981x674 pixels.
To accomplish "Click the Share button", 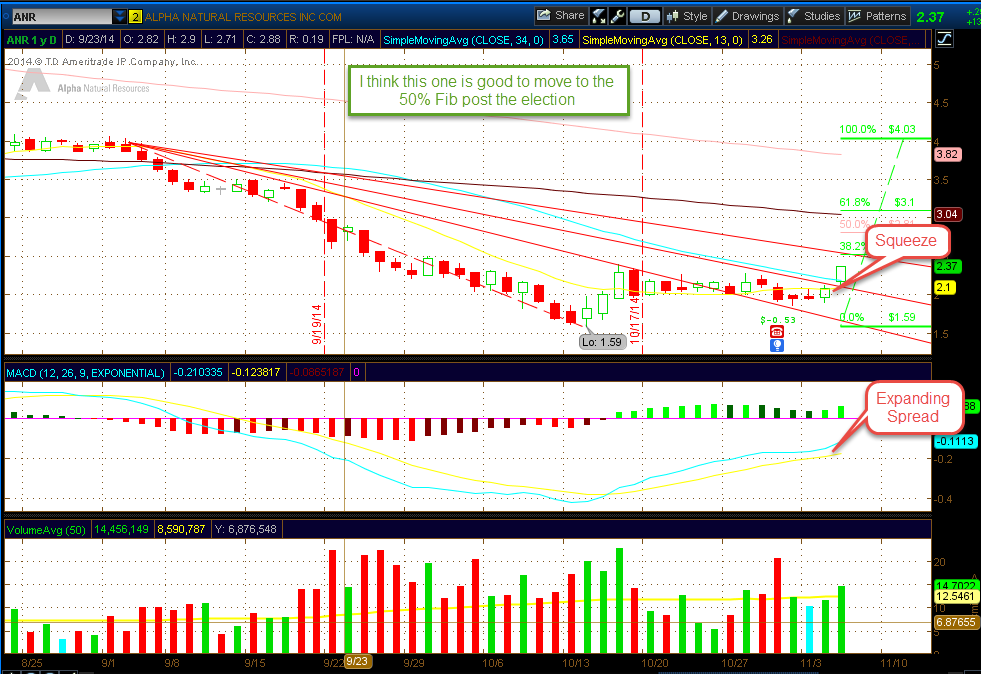I will (561, 16).
